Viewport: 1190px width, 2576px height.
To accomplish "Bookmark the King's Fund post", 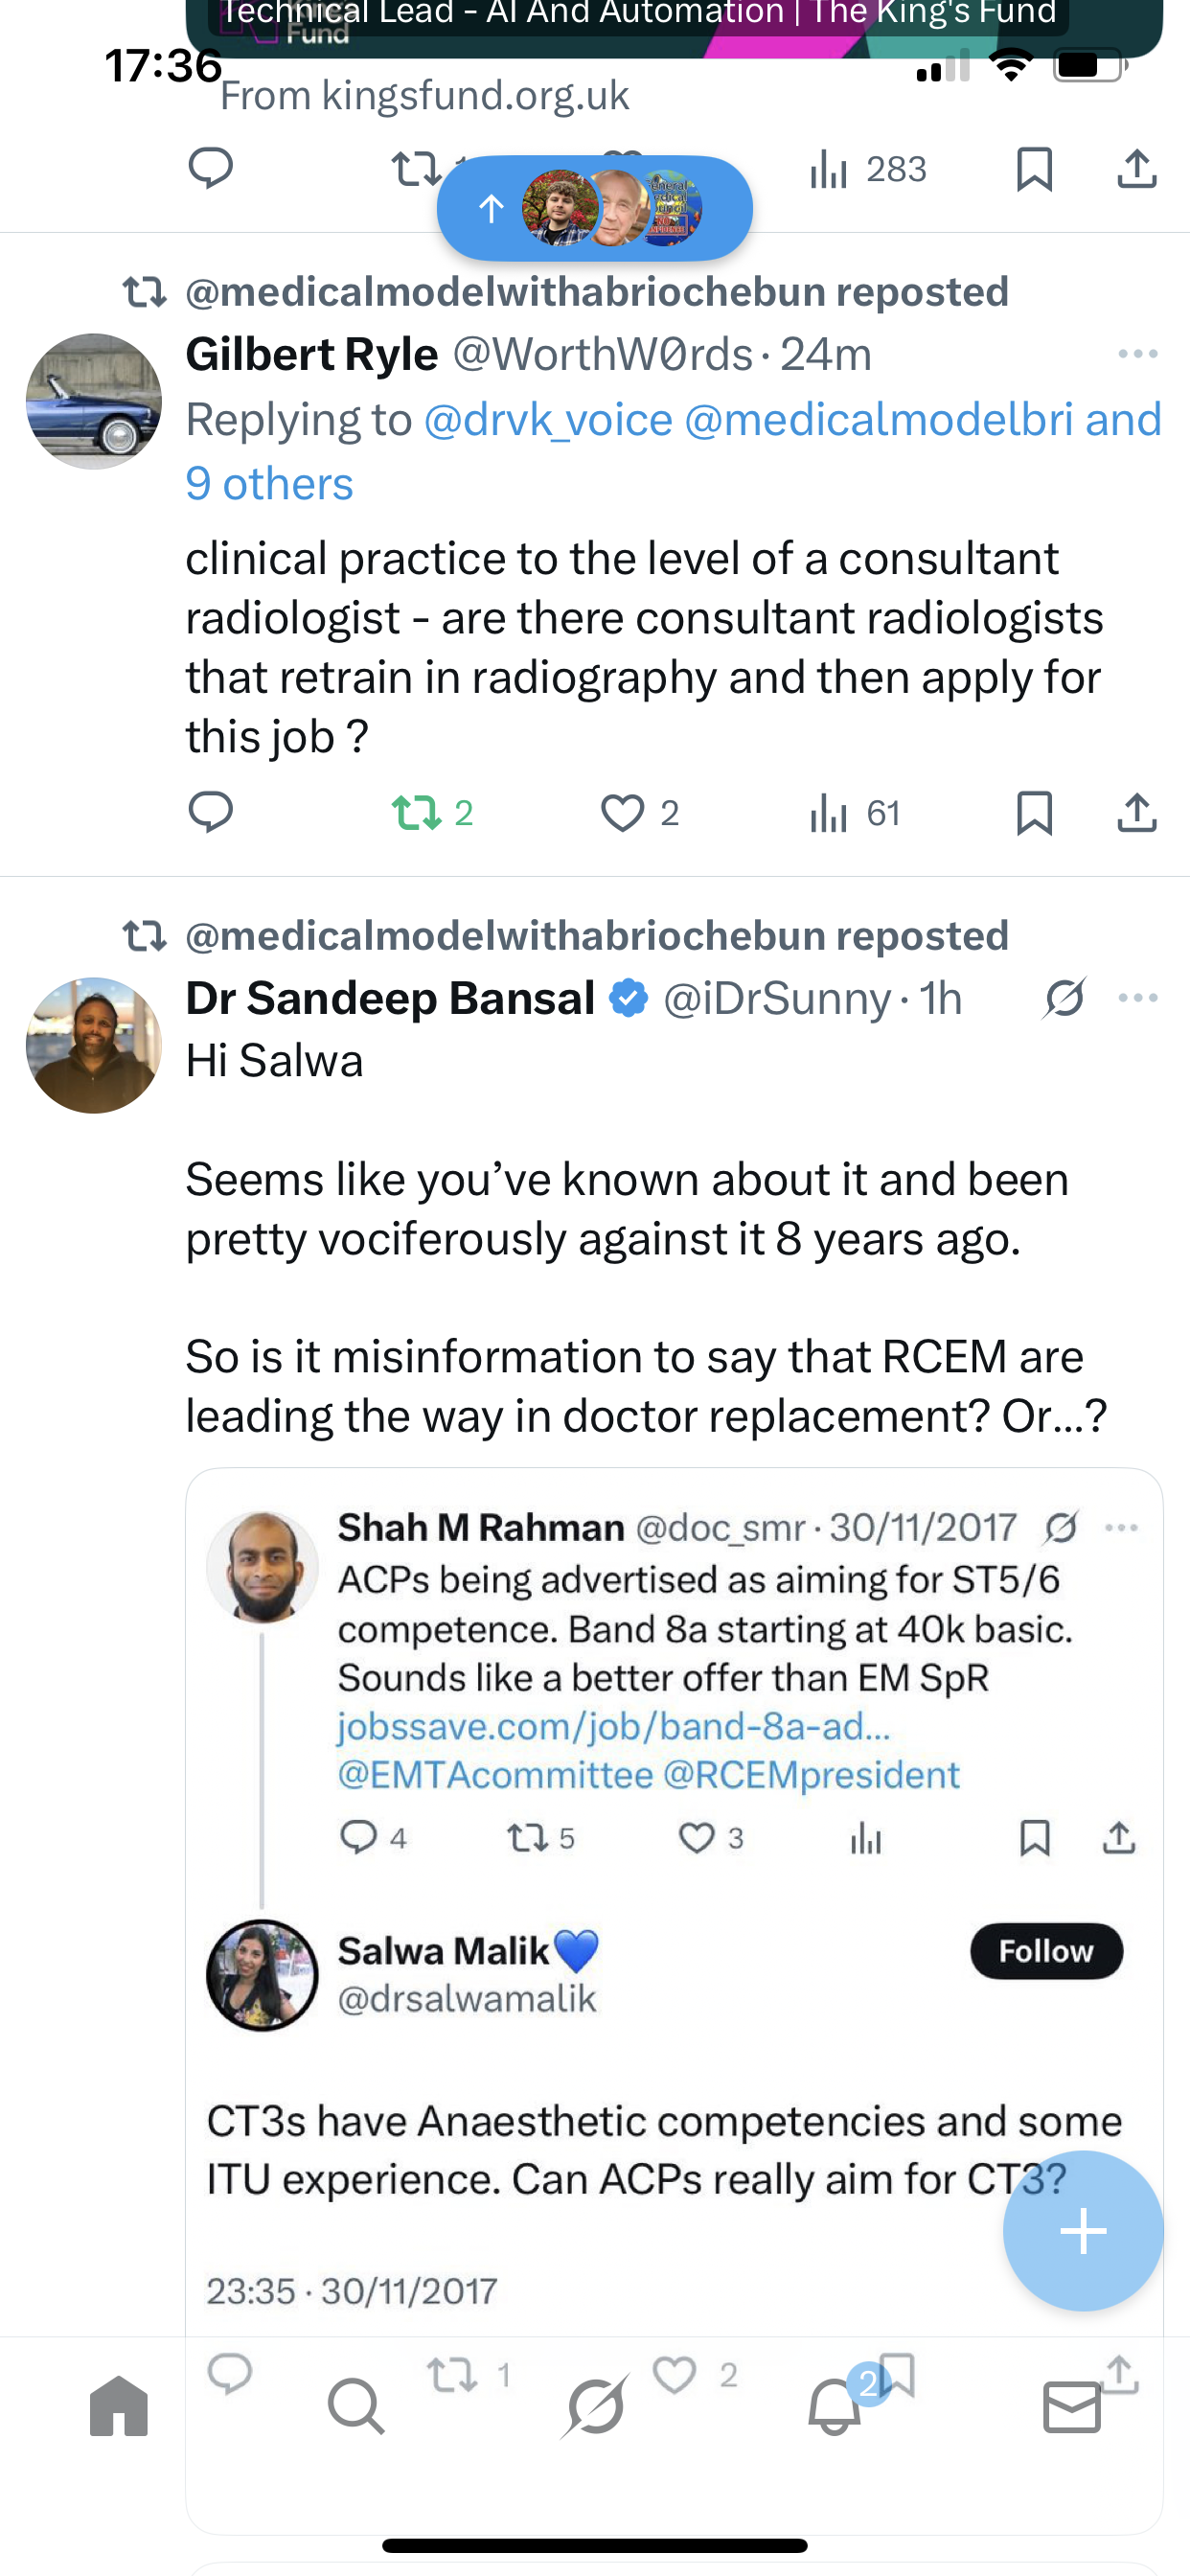I will (x=1034, y=169).
